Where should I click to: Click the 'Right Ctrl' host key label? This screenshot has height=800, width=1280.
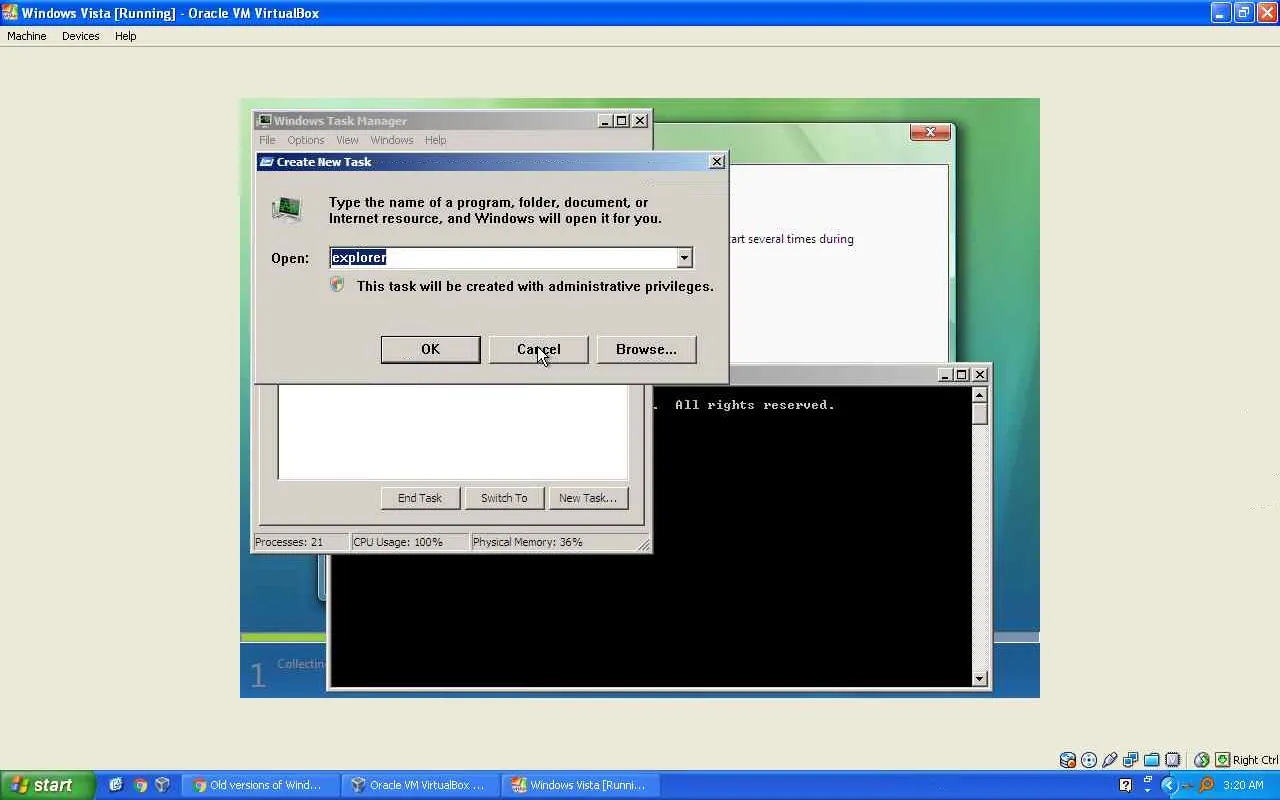coord(1256,760)
